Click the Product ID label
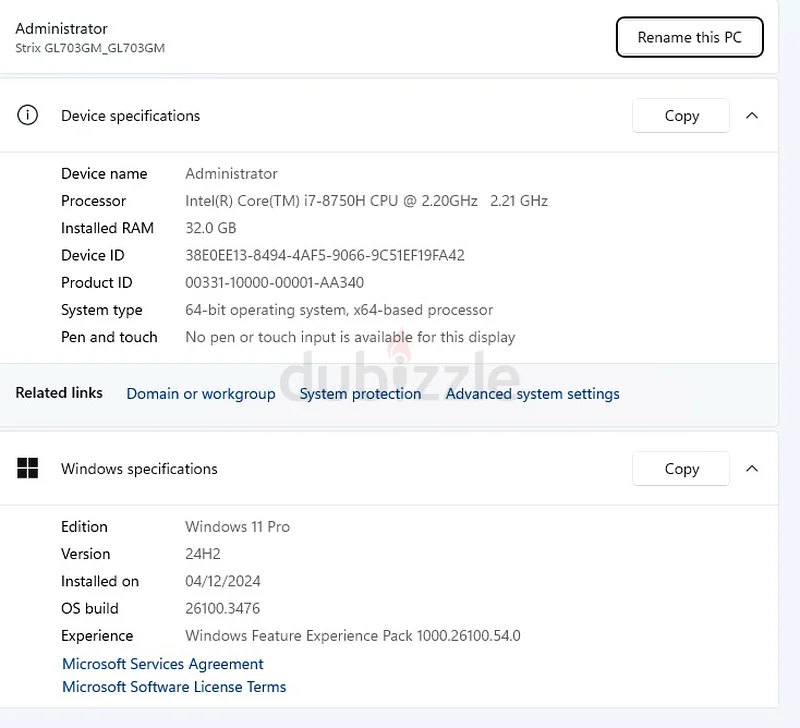This screenshot has height=728, width=800. (x=96, y=283)
